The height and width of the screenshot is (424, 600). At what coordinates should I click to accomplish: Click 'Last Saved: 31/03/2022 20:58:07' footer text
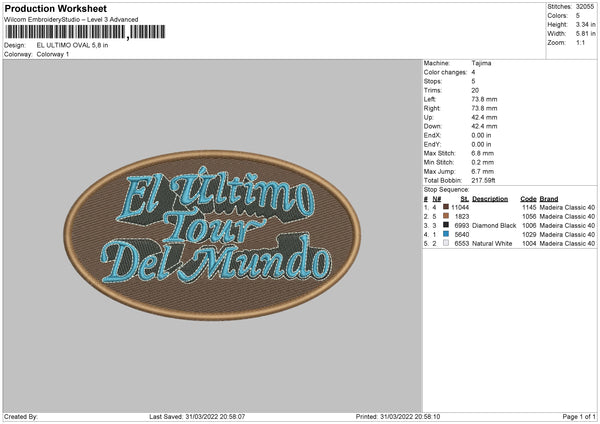click(197, 416)
